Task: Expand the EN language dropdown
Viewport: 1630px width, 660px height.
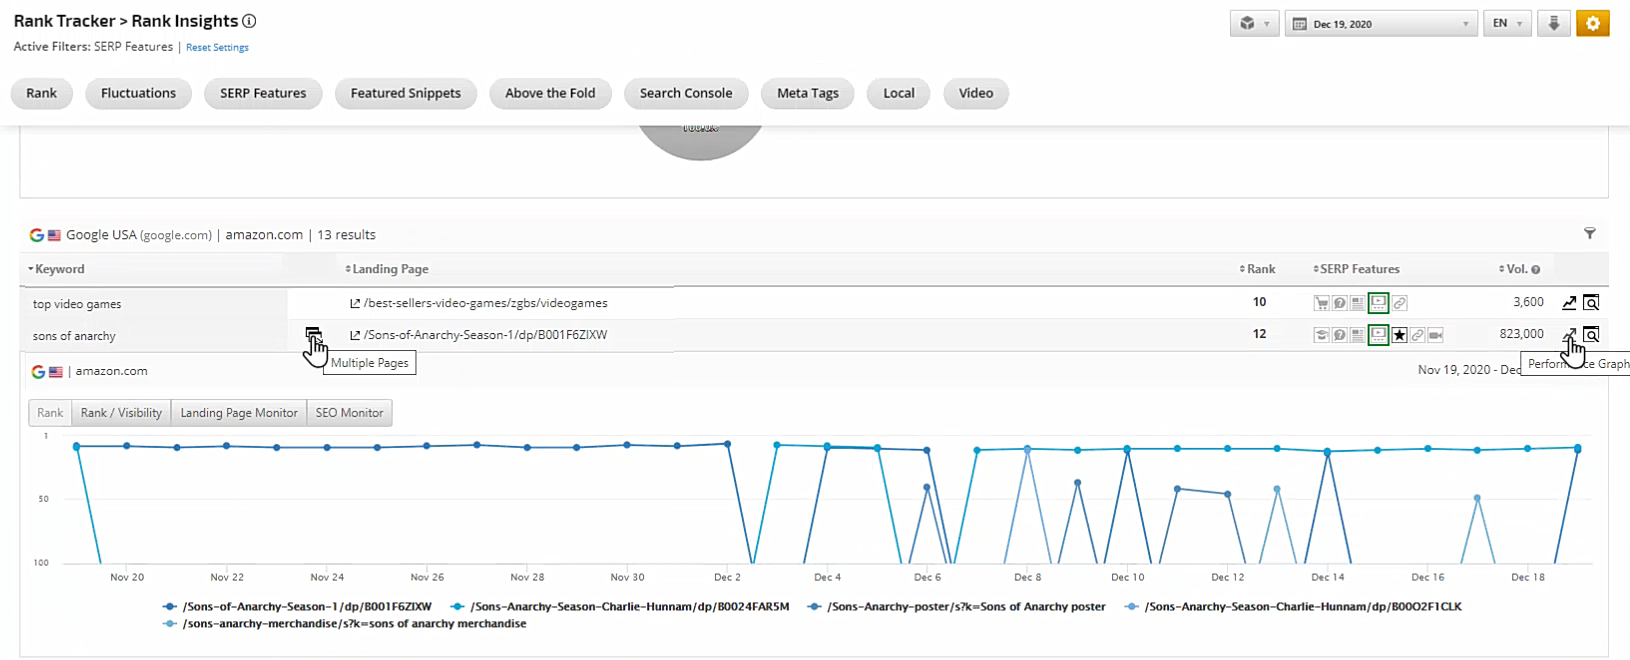Action: point(1507,24)
